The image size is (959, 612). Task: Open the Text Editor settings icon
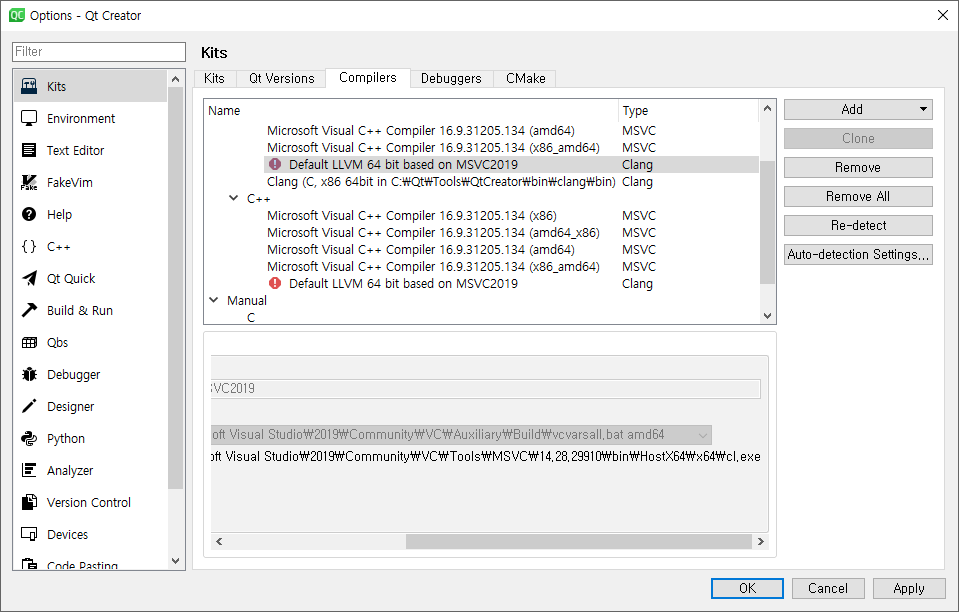click(x=29, y=151)
